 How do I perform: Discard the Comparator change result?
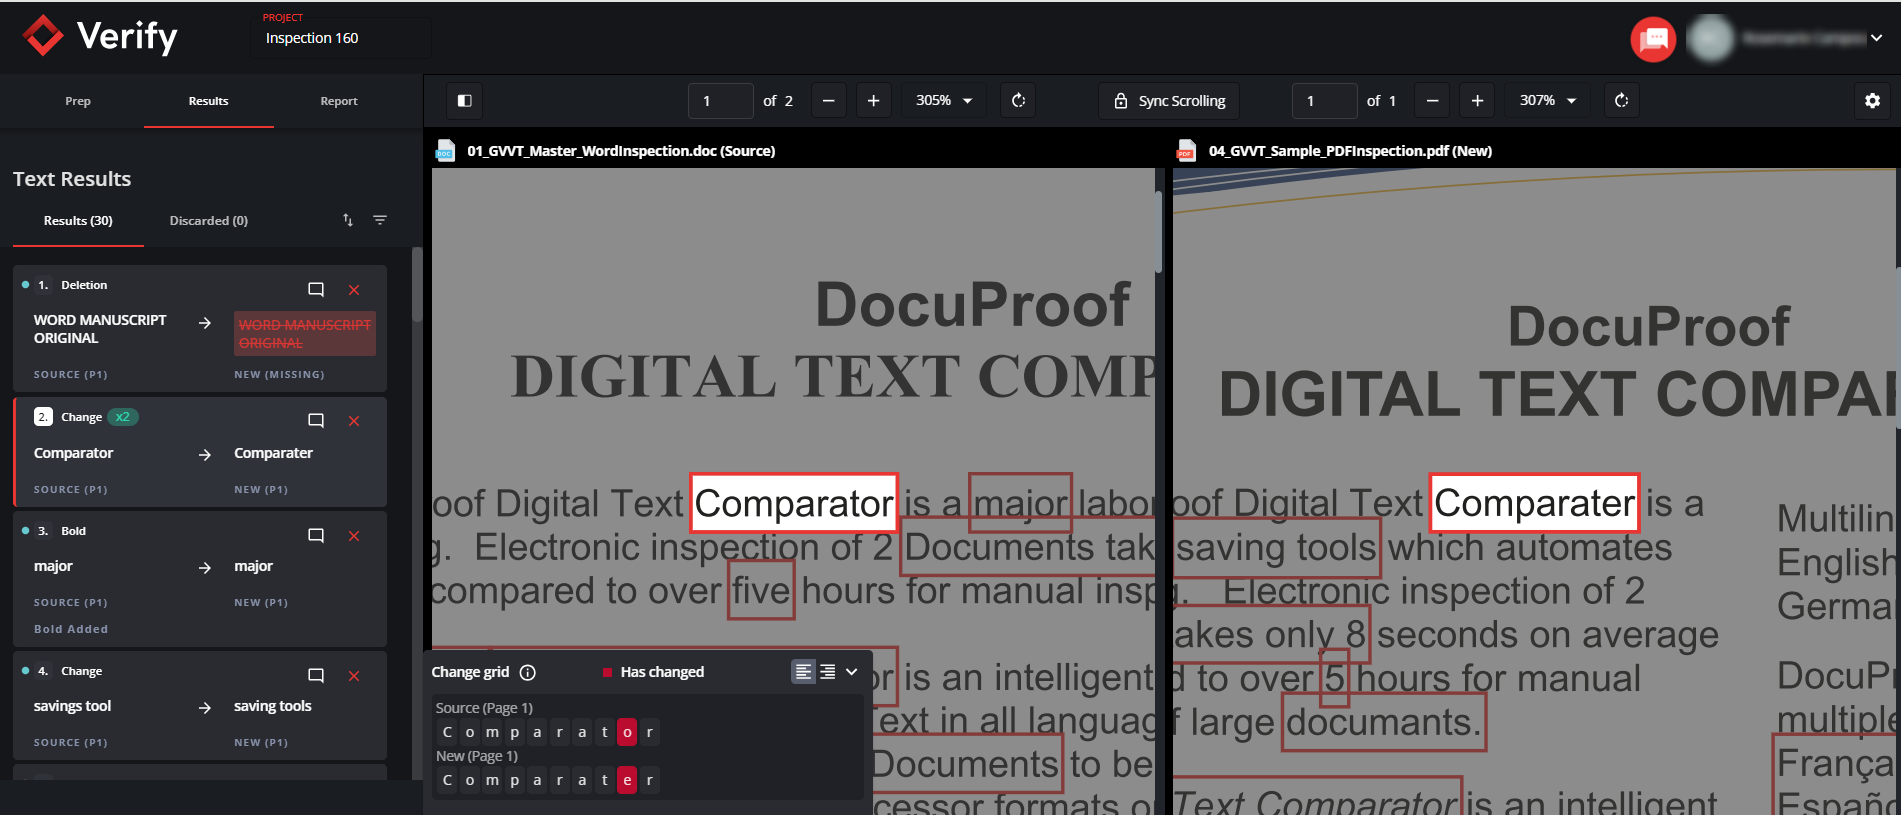354,421
